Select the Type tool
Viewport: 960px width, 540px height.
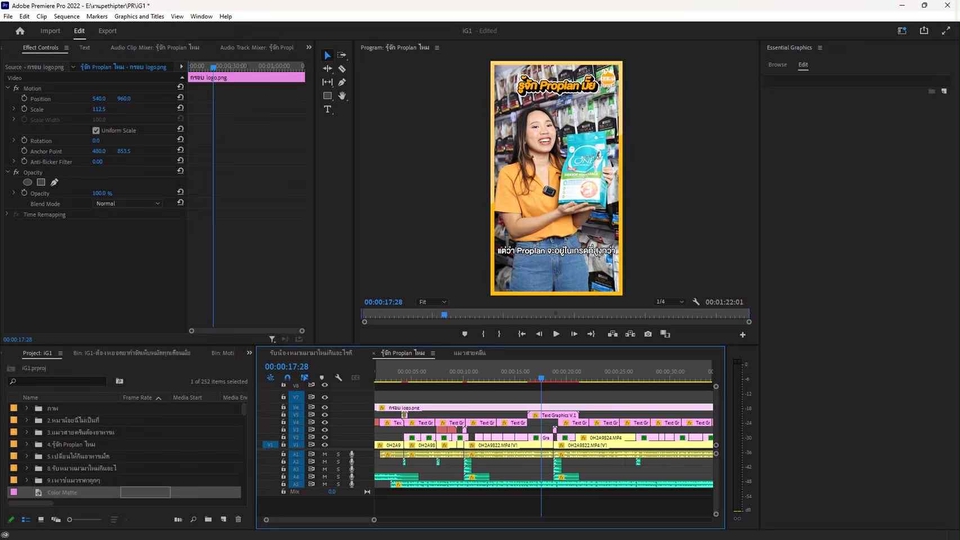pos(327,109)
